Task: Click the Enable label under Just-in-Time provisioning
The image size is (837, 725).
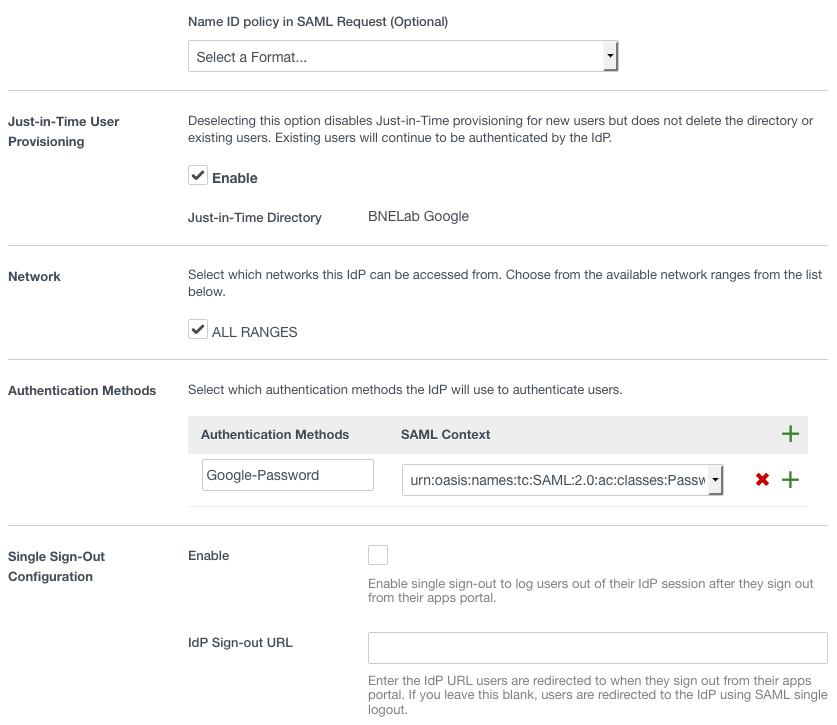Action: point(235,178)
